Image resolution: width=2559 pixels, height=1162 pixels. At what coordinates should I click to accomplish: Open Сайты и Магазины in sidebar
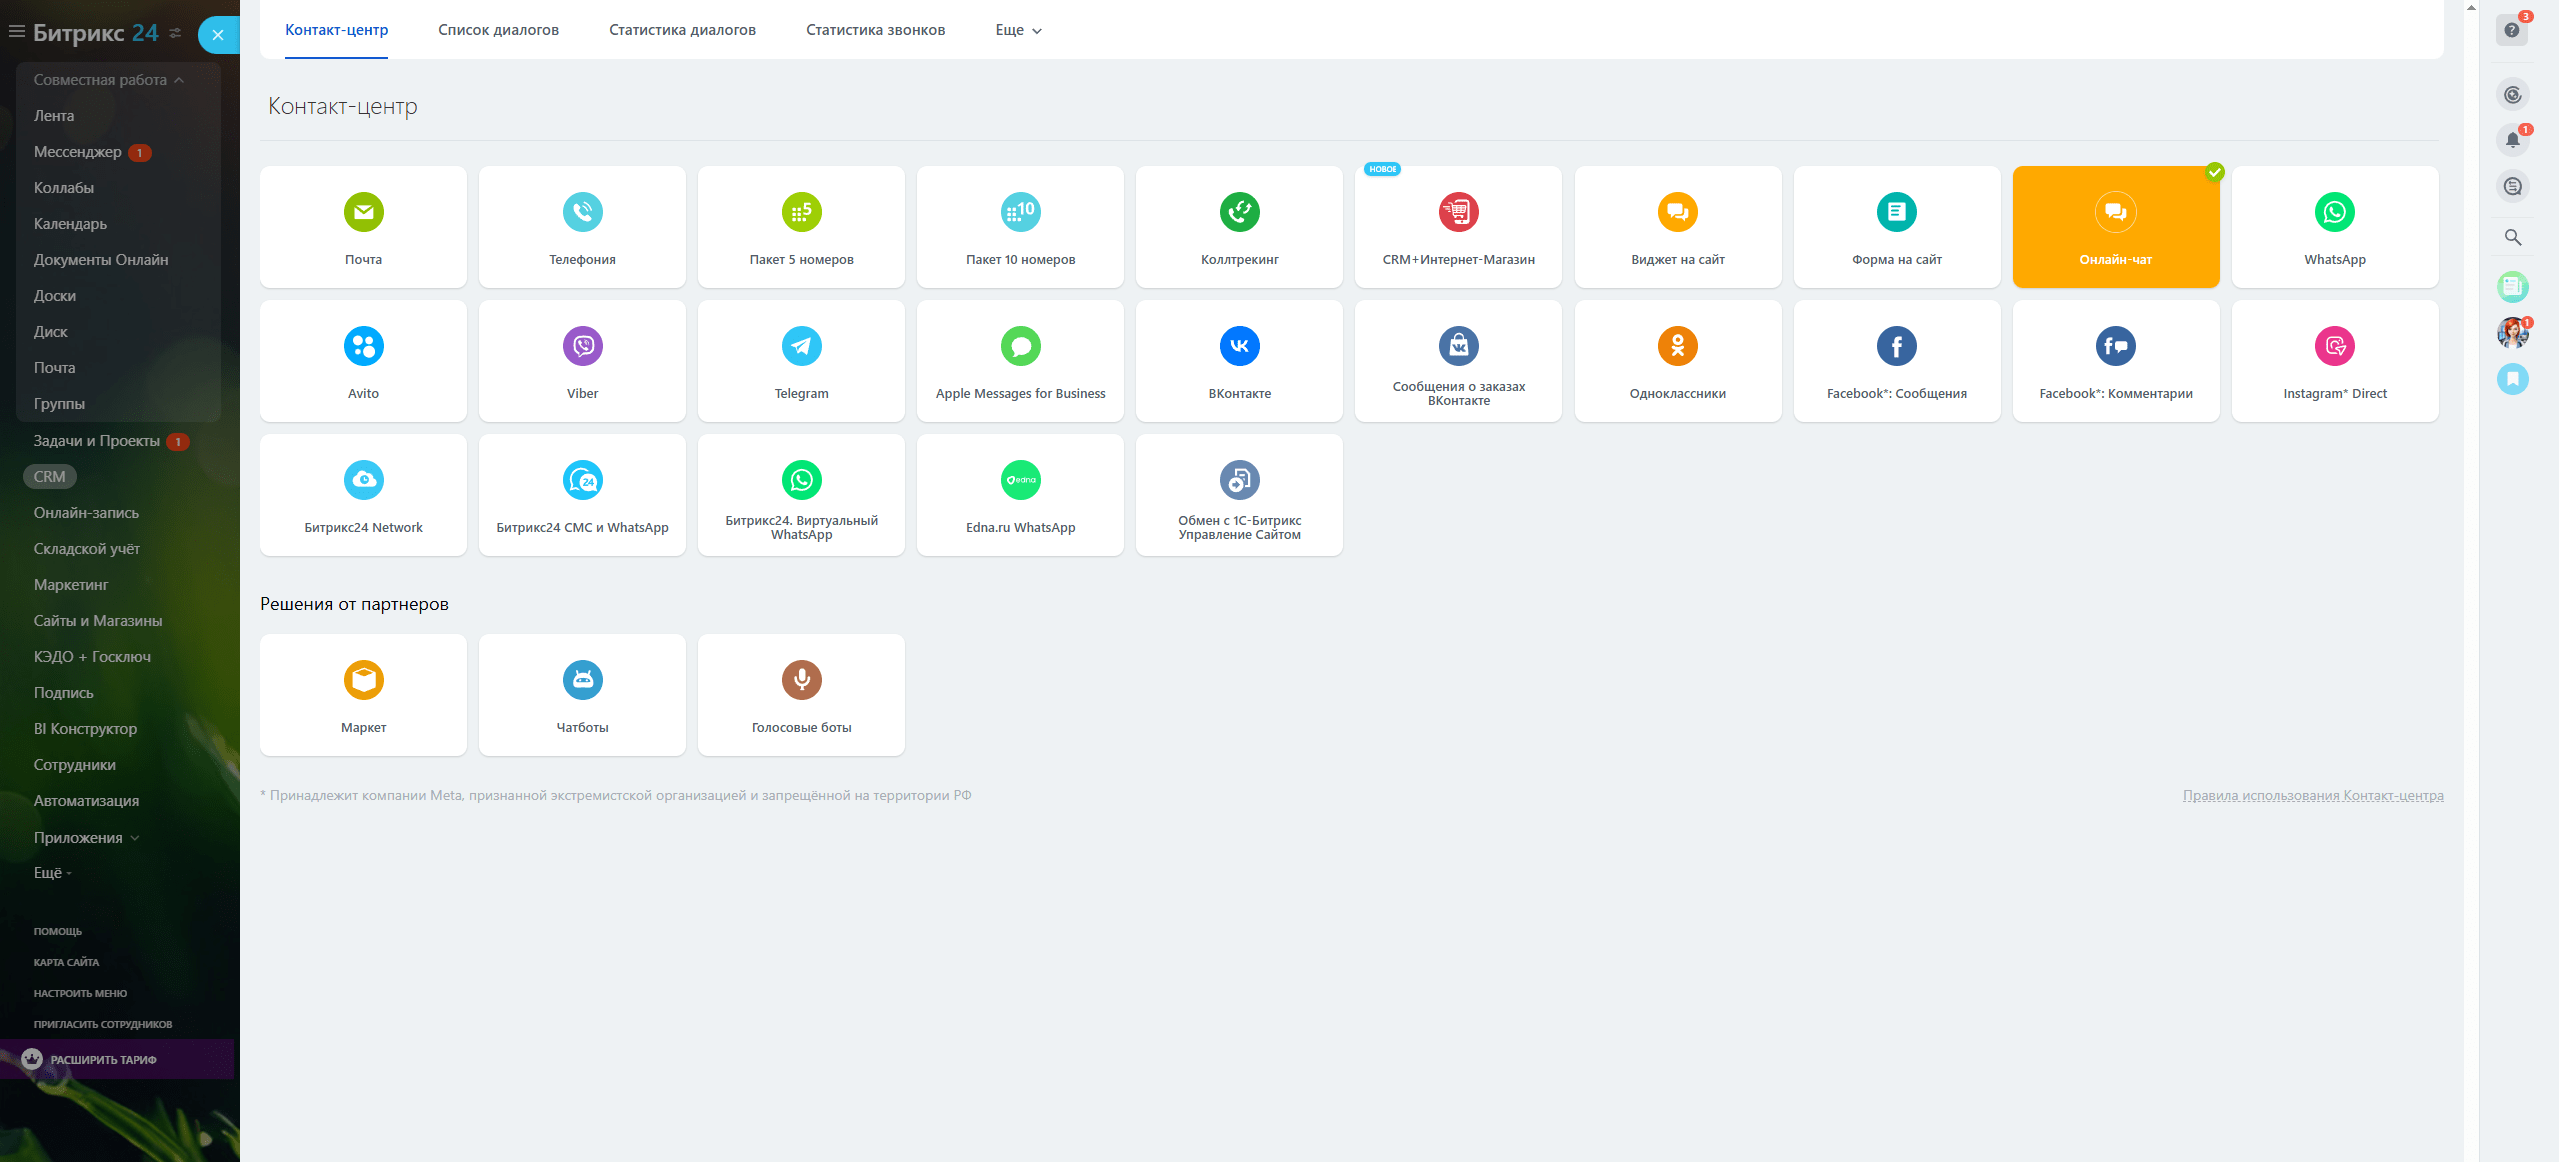[98, 621]
